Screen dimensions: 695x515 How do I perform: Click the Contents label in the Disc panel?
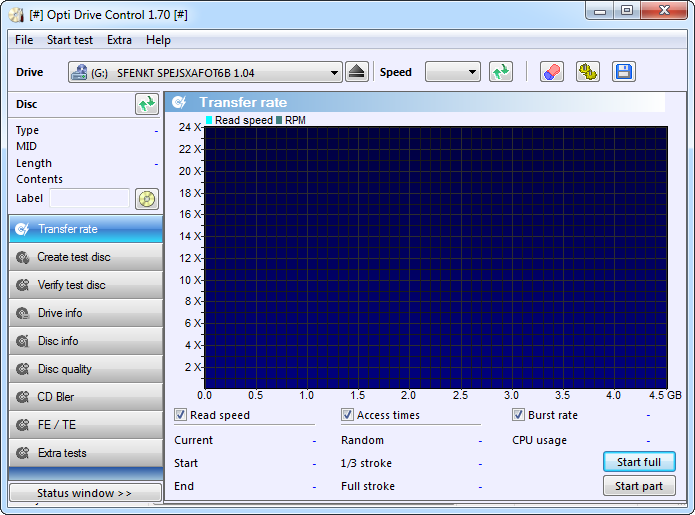(39, 179)
